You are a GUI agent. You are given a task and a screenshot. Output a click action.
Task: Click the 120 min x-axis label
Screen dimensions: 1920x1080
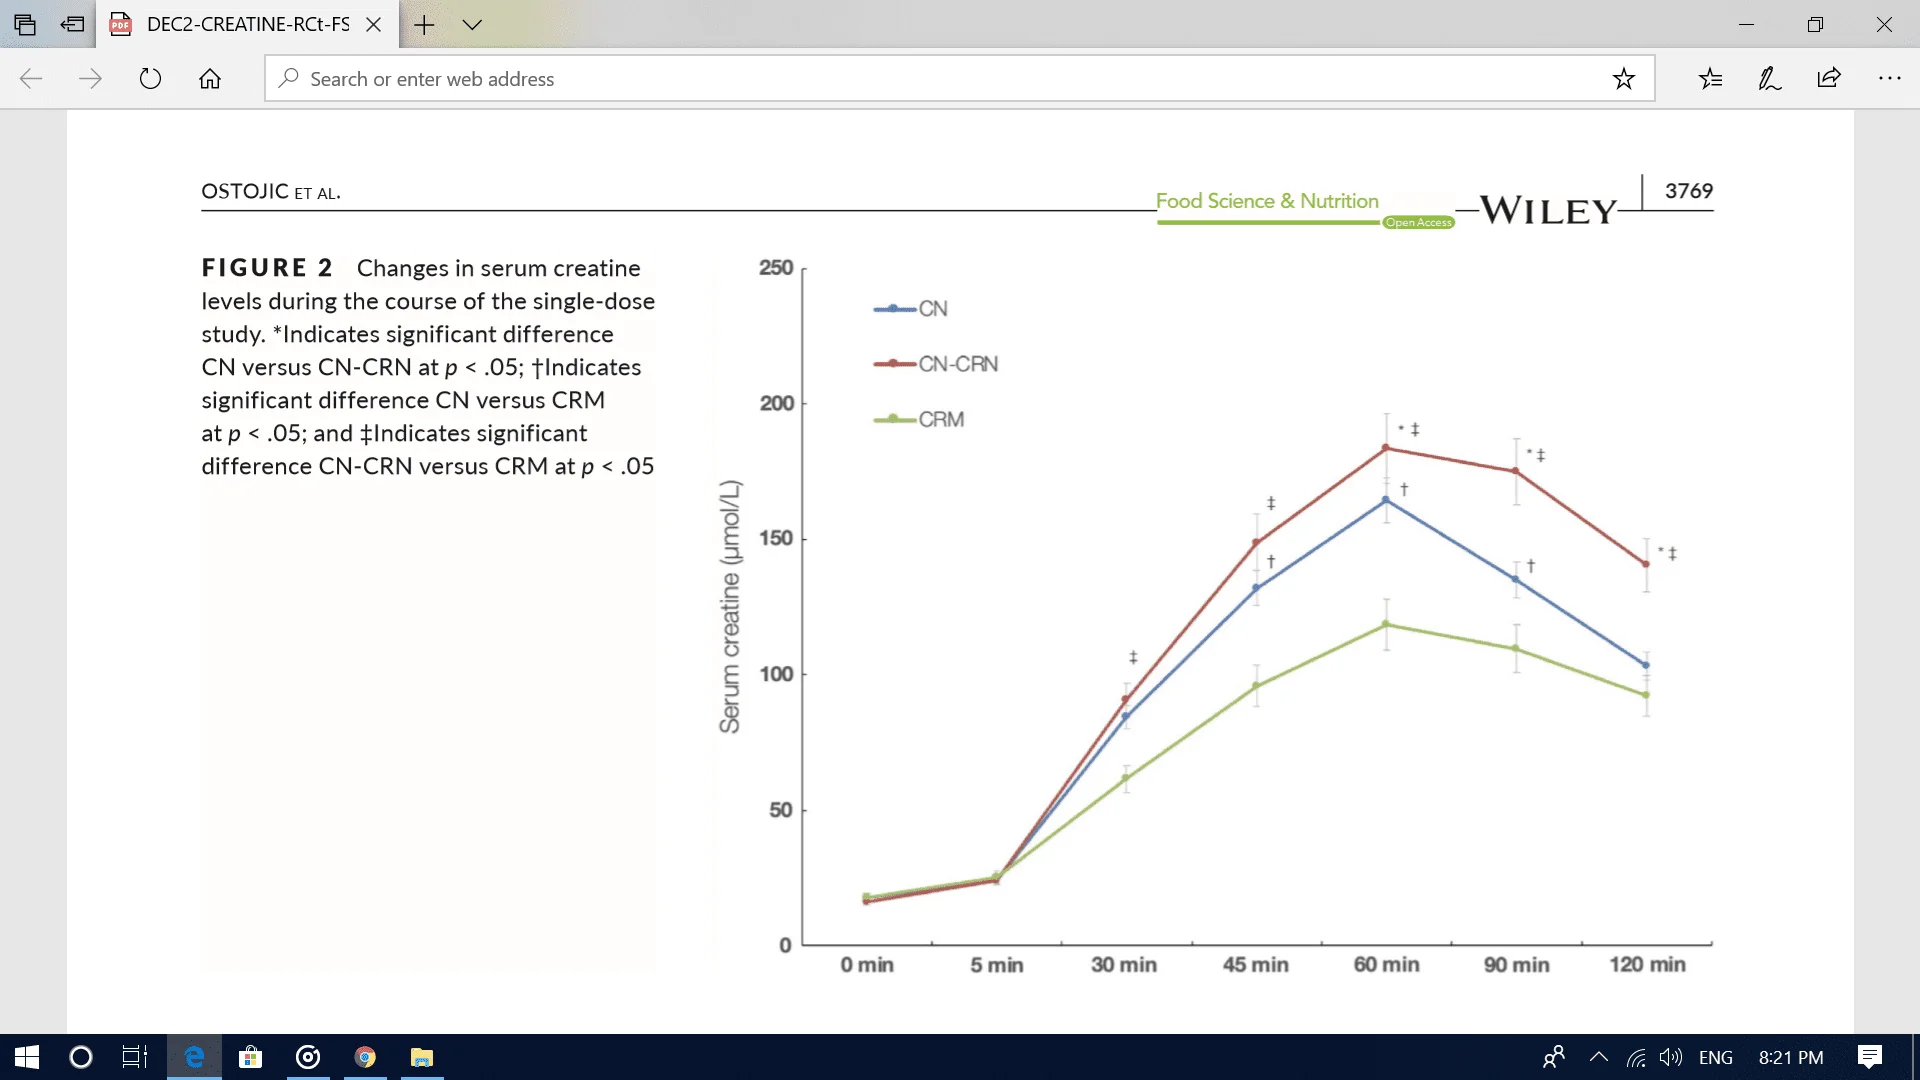point(1647,965)
